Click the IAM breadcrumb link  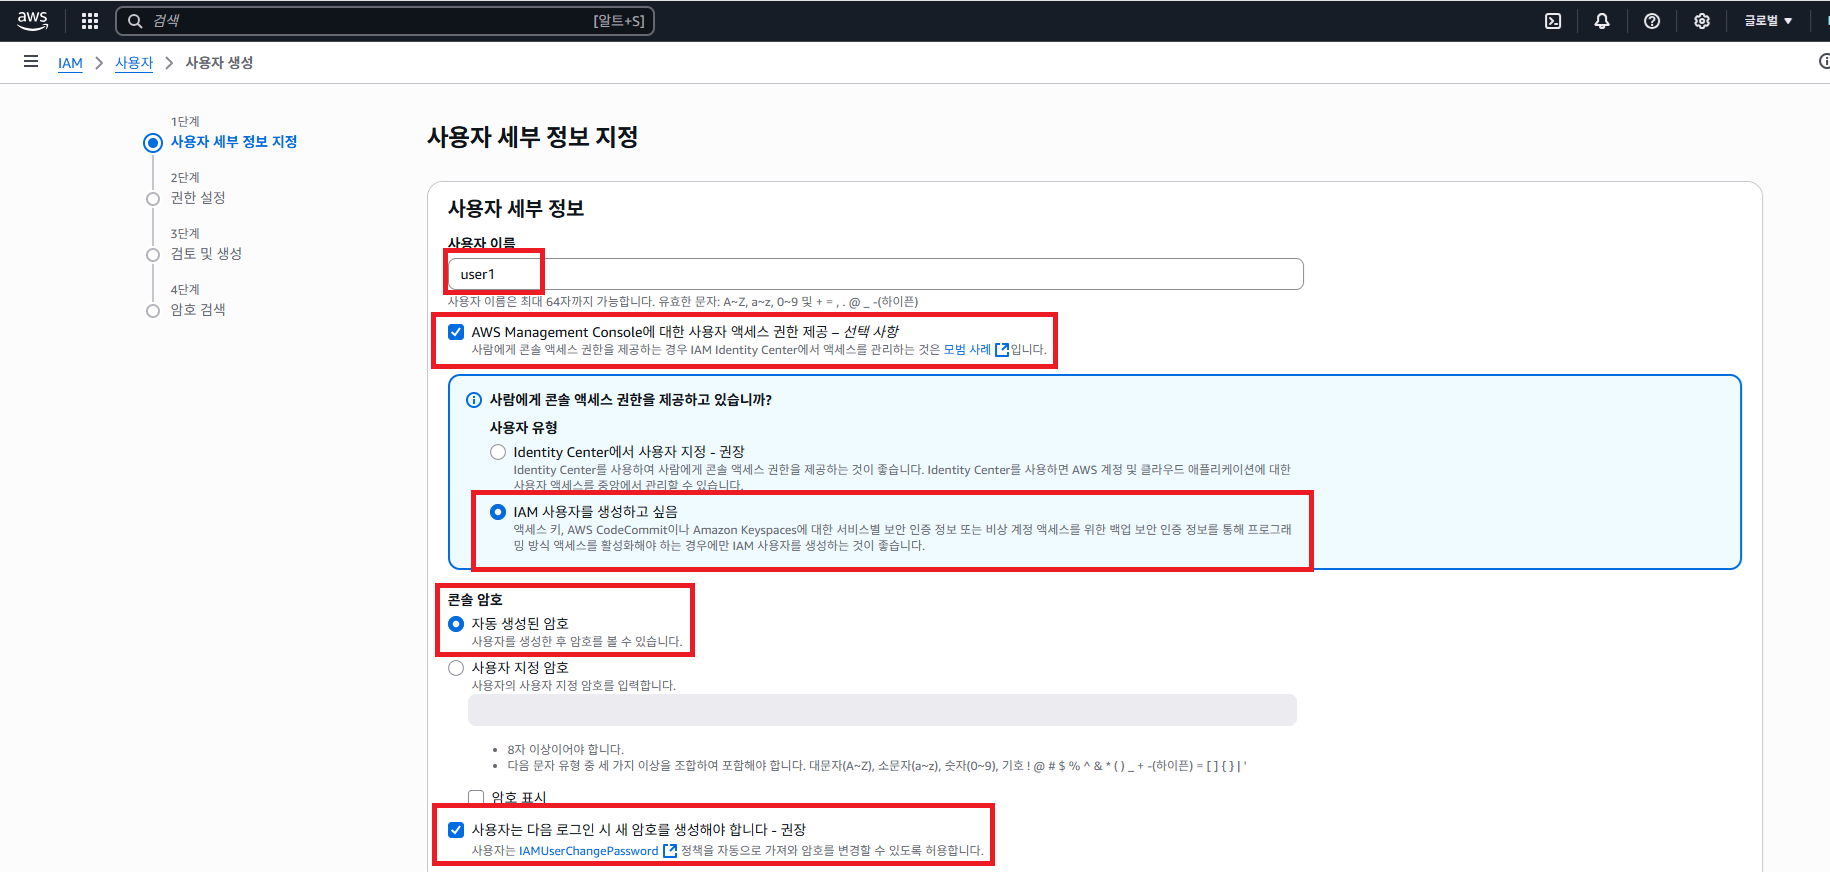tap(70, 63)
